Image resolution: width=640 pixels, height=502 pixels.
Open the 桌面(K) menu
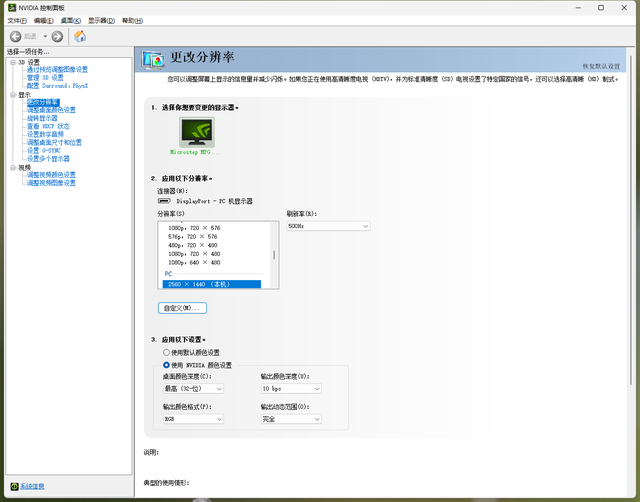click(71, 21)
